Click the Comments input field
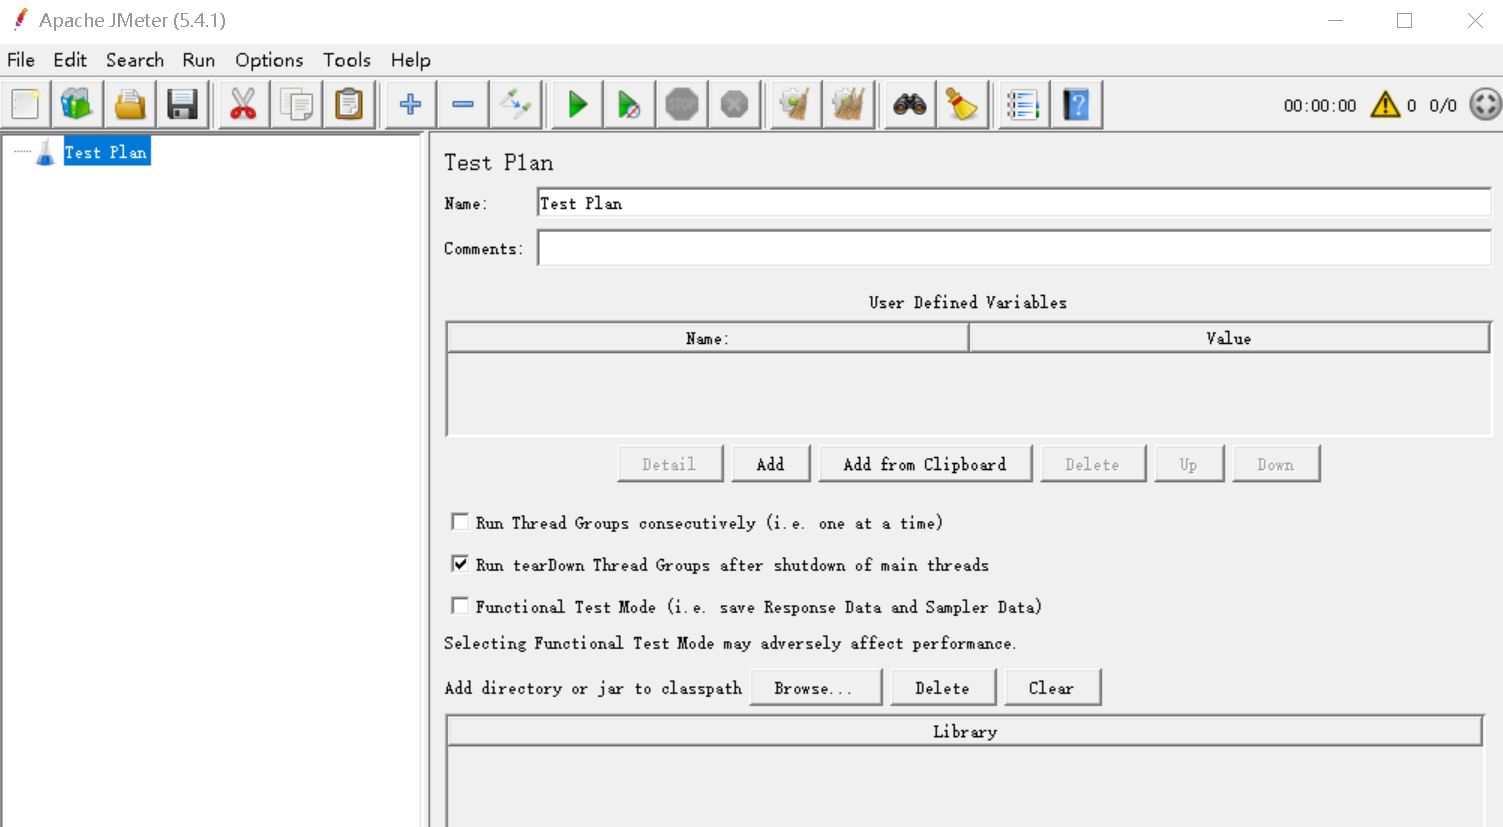This screenshot has width=1503, height=827. point(1014,248)
